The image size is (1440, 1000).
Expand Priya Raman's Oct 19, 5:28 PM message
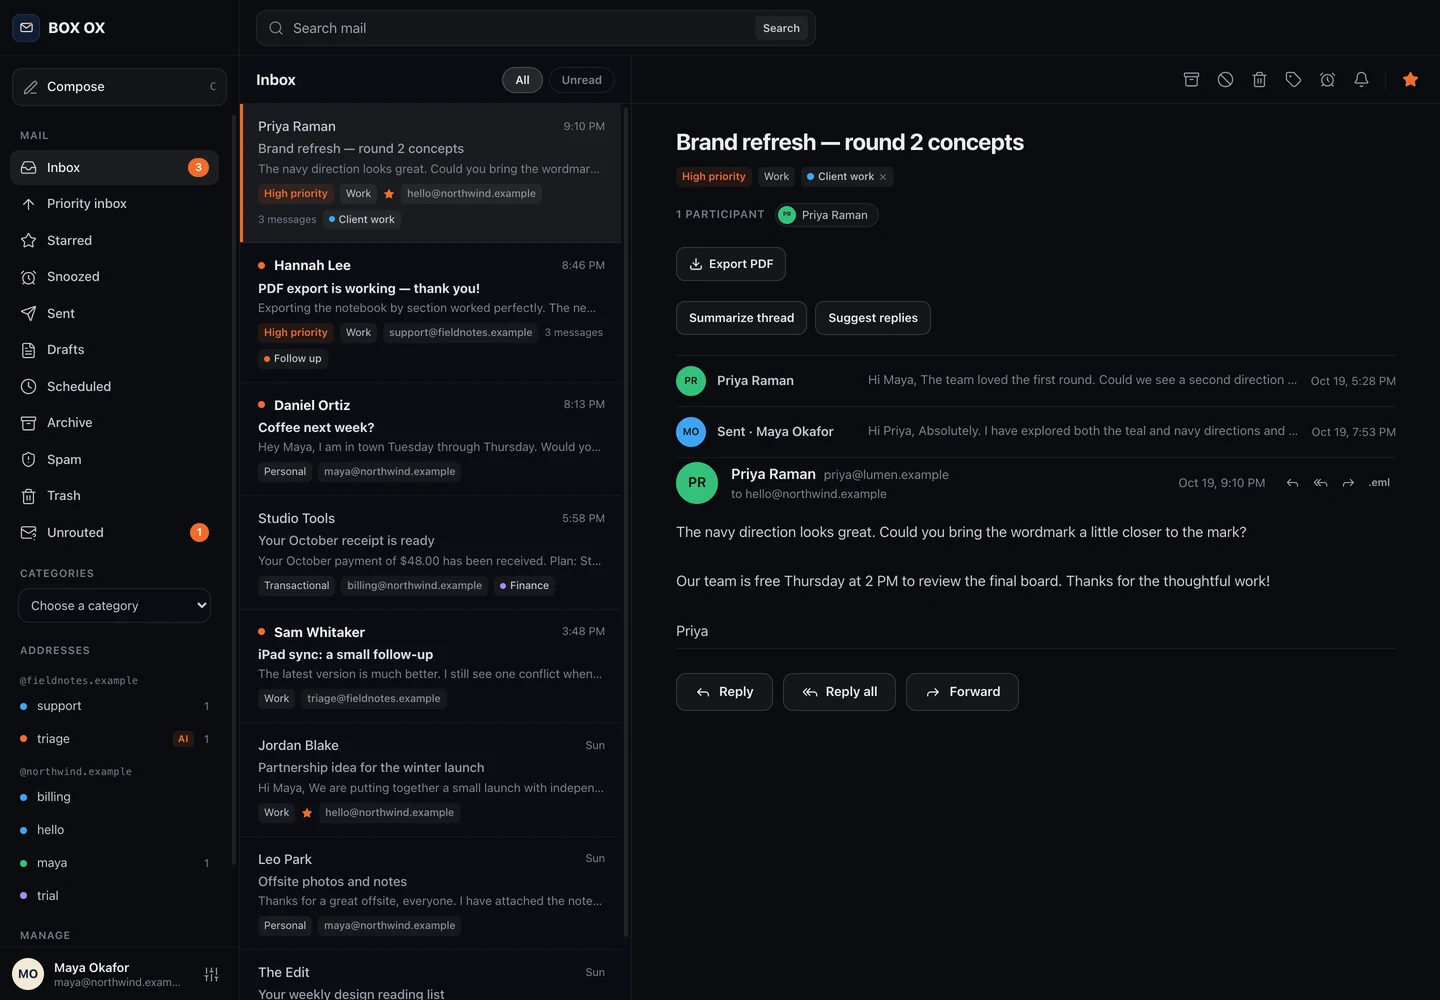point(1036,381)
